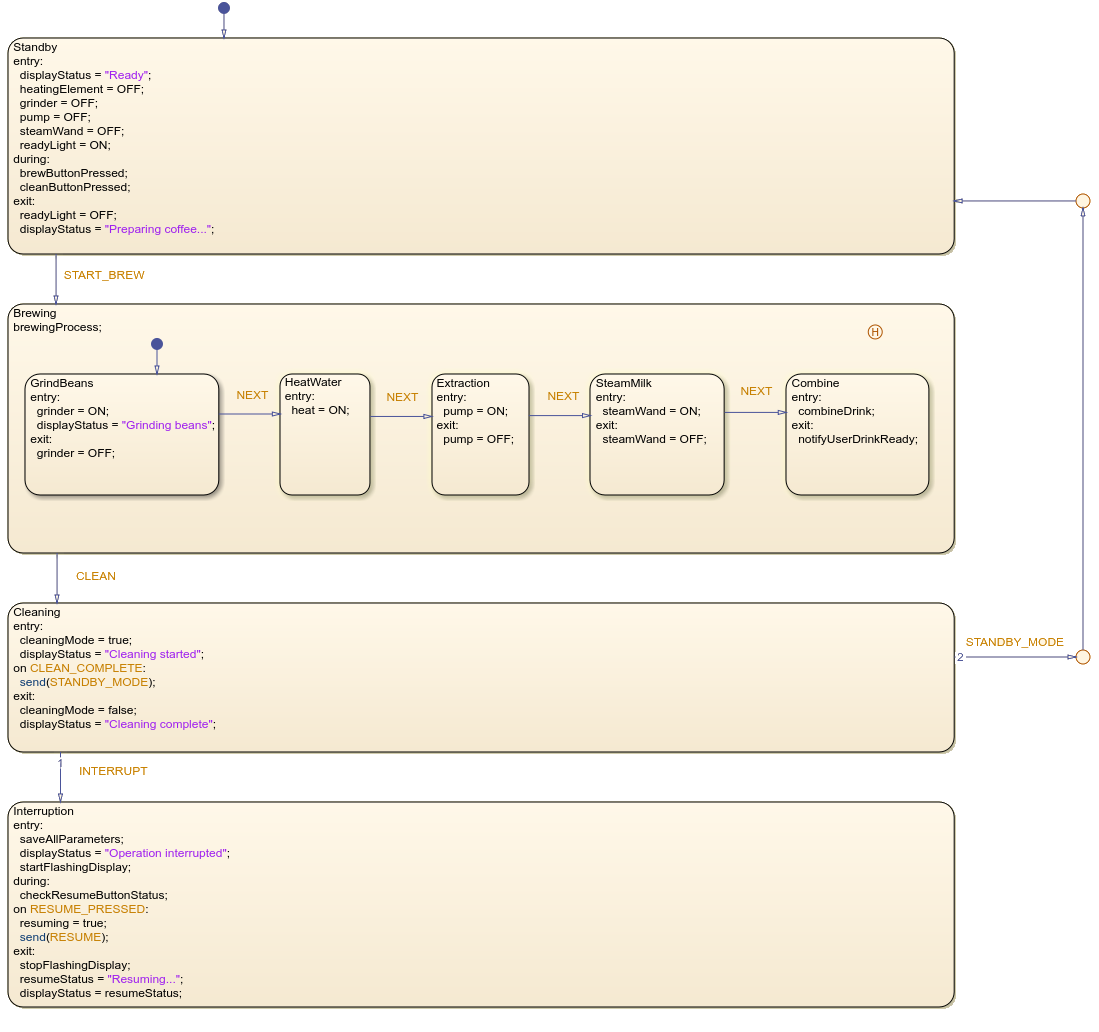Click the STANDBY_MODE transition label
The height and width of the screenshot is (1032, 1099).
(1014, 642)
